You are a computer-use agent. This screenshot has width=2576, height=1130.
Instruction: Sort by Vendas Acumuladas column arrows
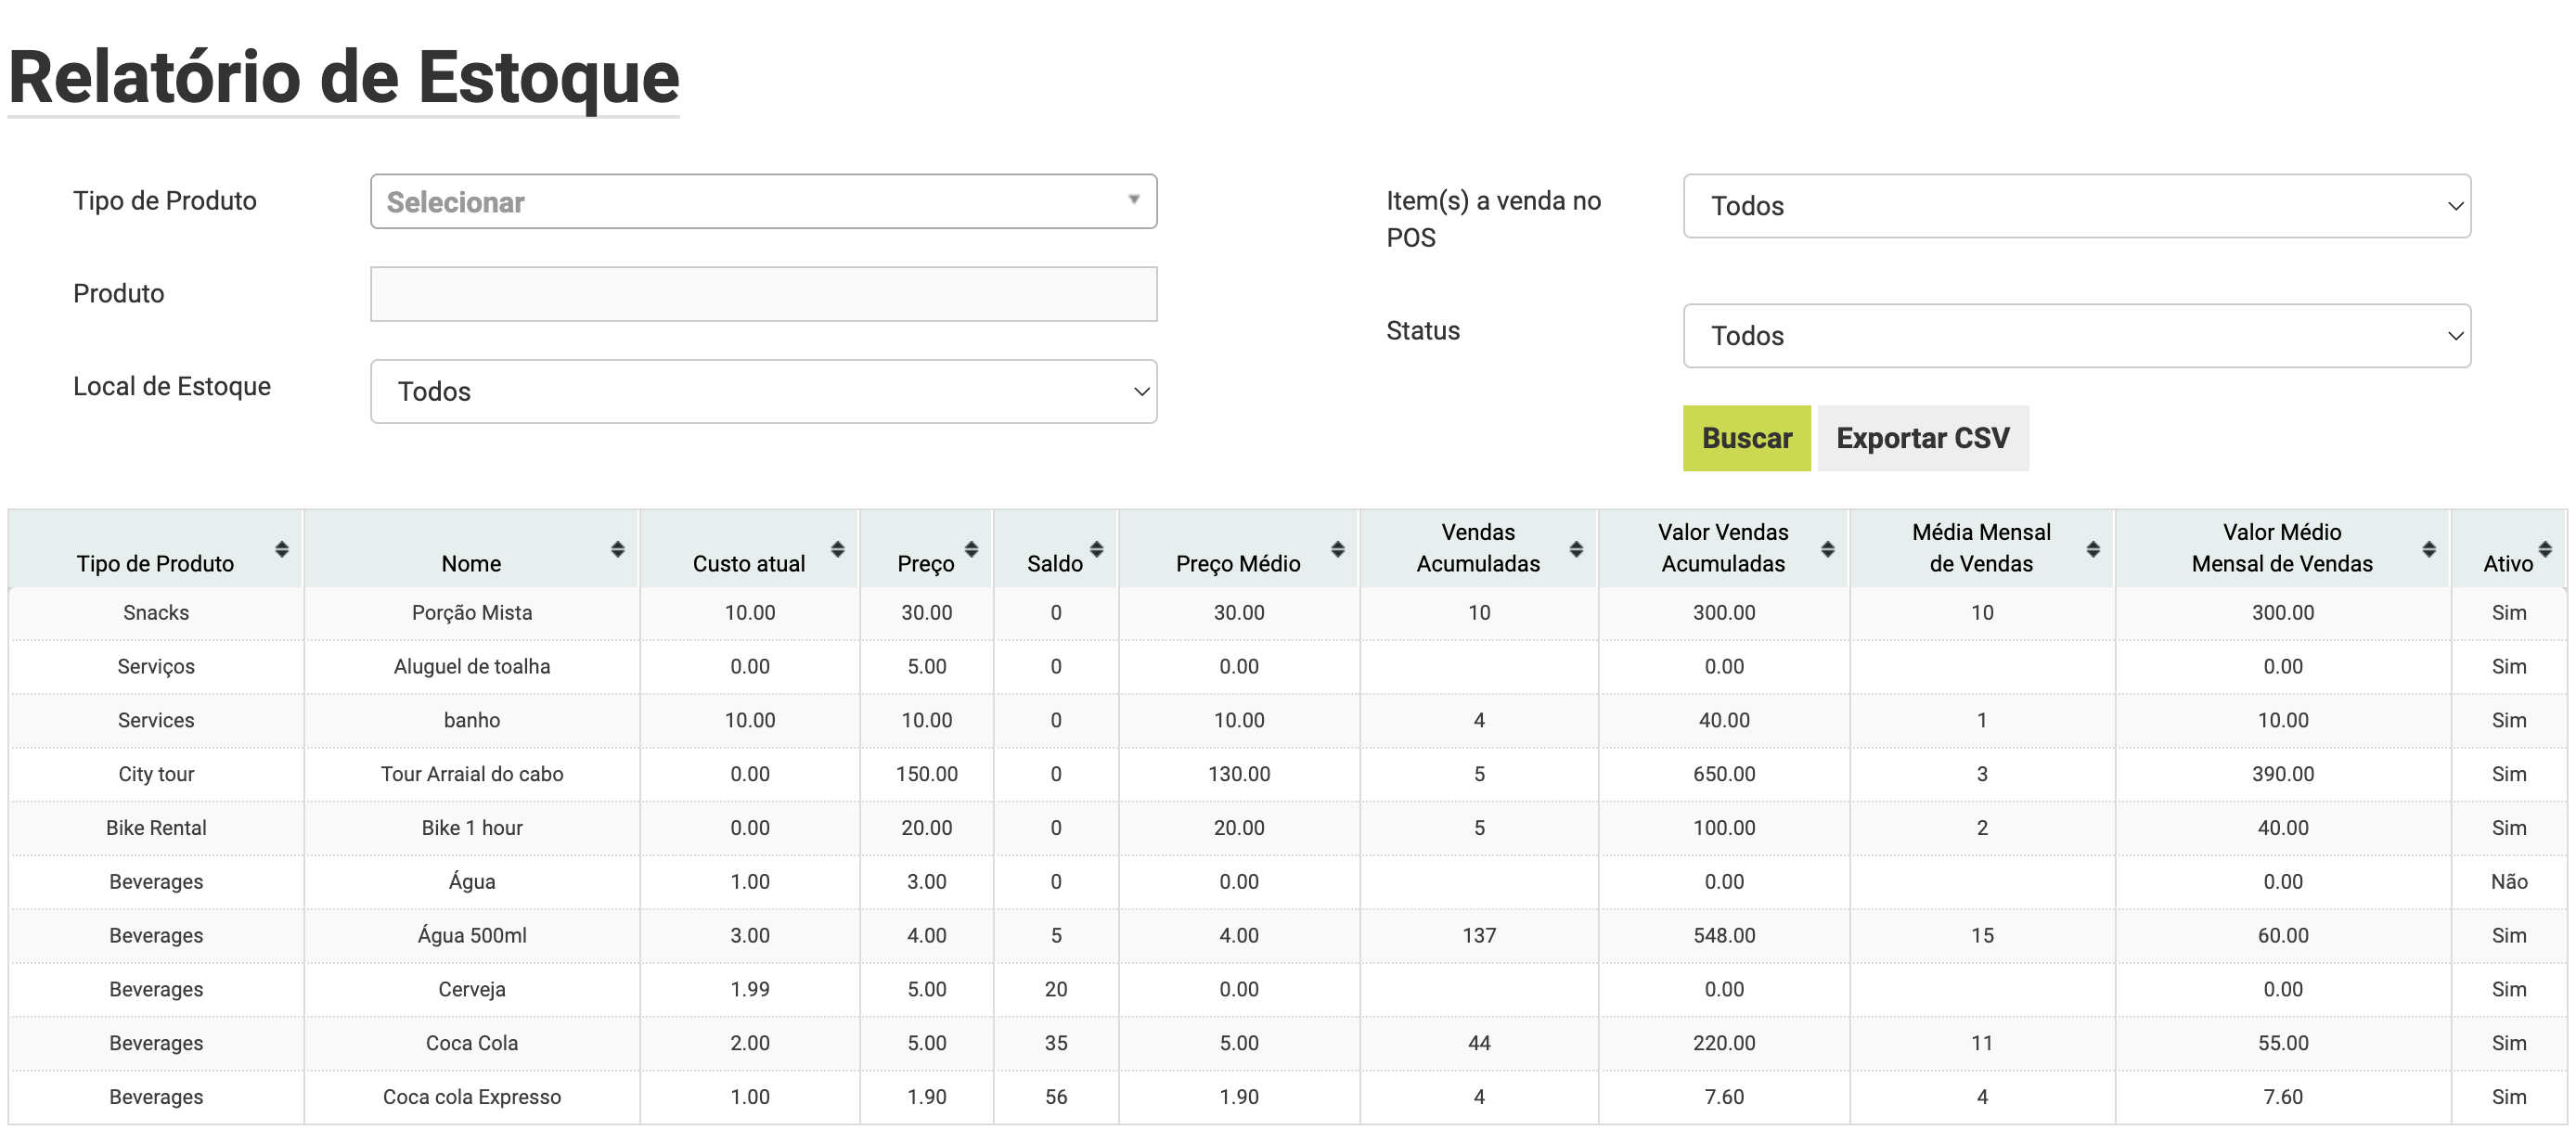(1576, 549)
